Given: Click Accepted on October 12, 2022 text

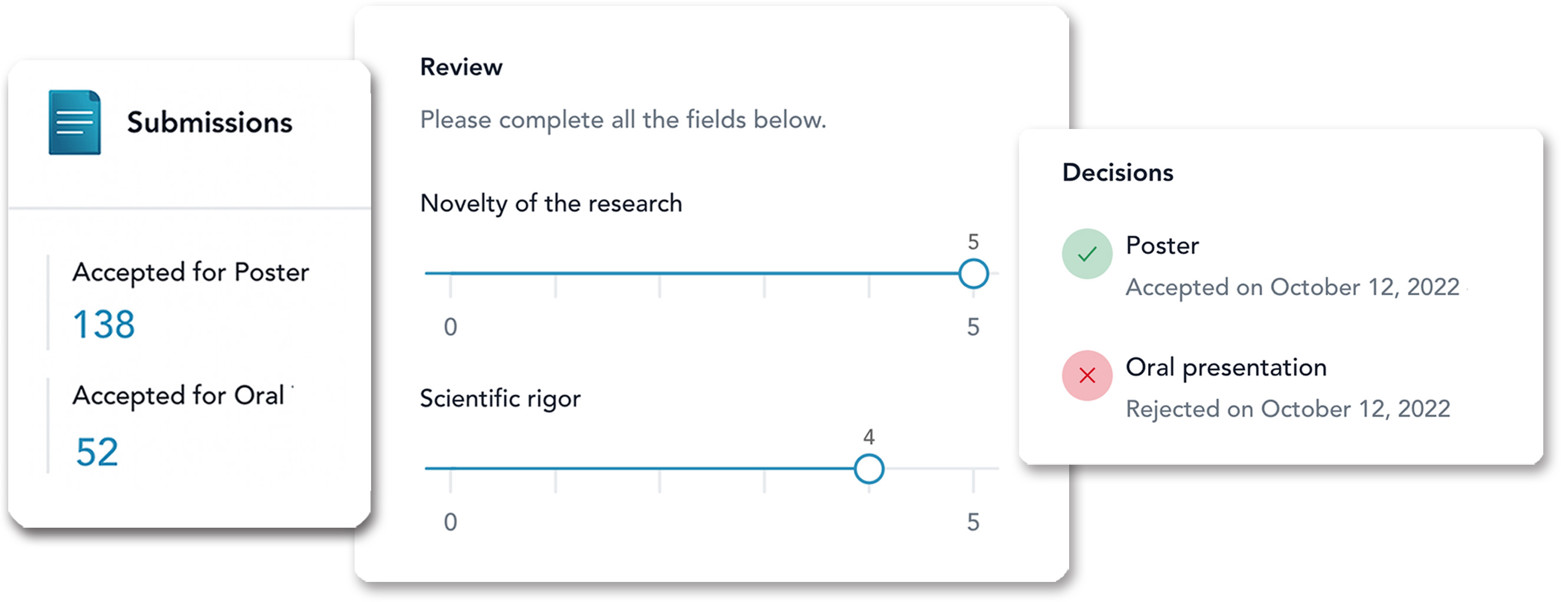Looking at the screenshot, I should [x=1292, y=288].
